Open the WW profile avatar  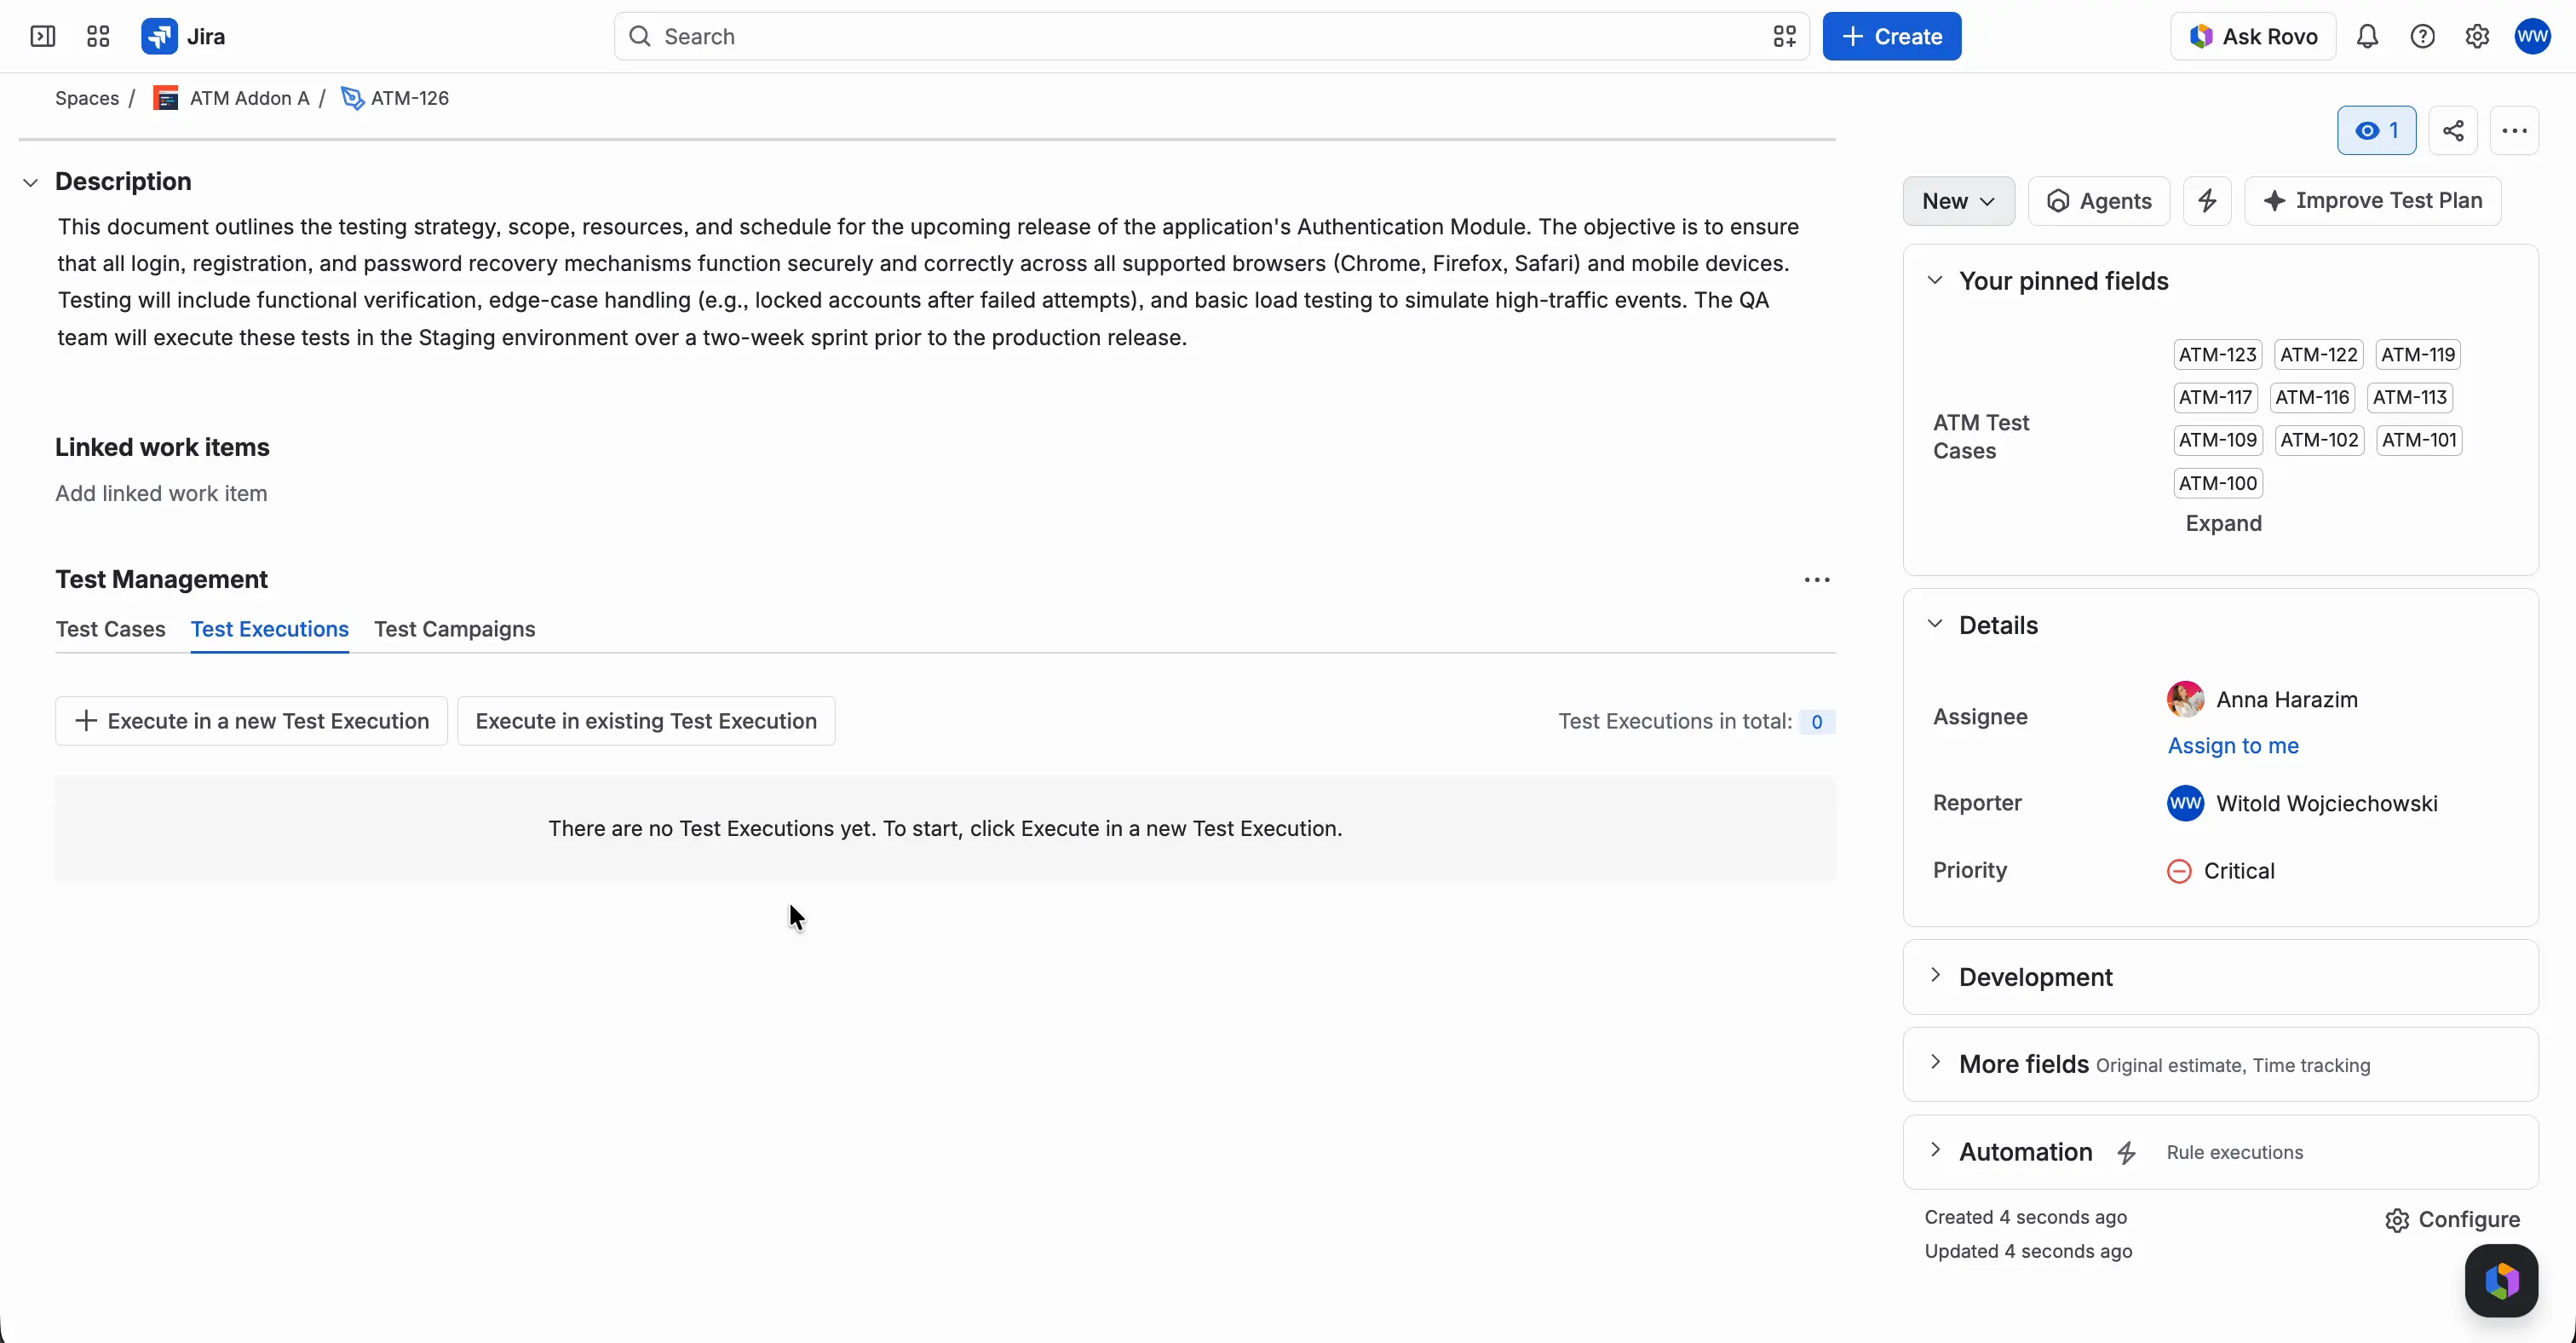[x=2533, y=37]
